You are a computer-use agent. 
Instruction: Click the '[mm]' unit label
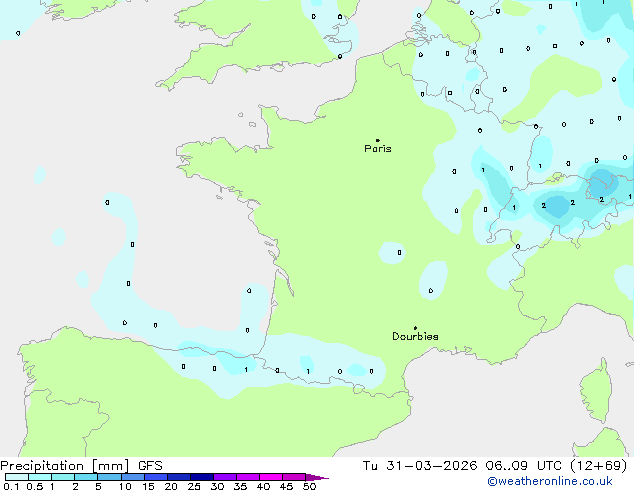click(x=110, y=466)
